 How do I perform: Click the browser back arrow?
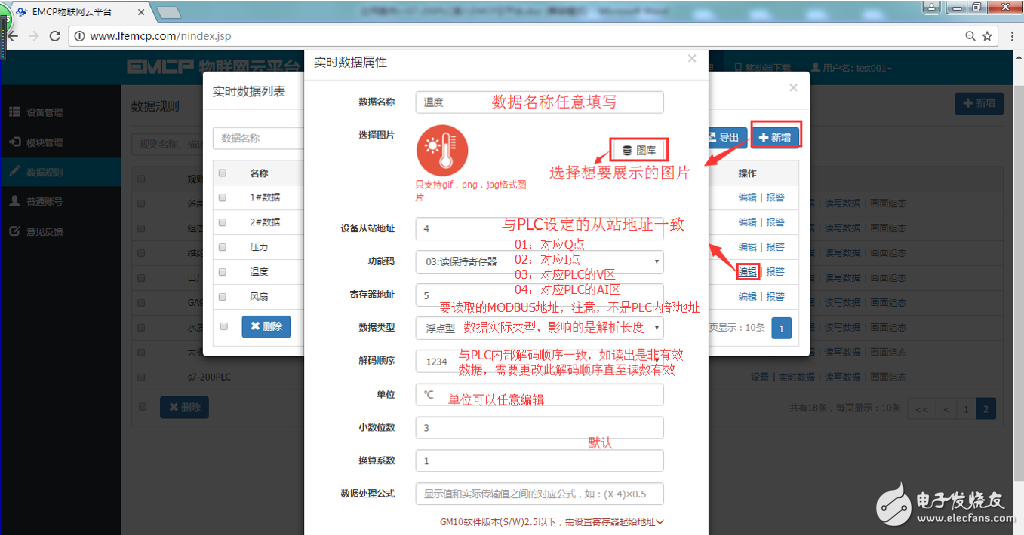click(12, 36)
